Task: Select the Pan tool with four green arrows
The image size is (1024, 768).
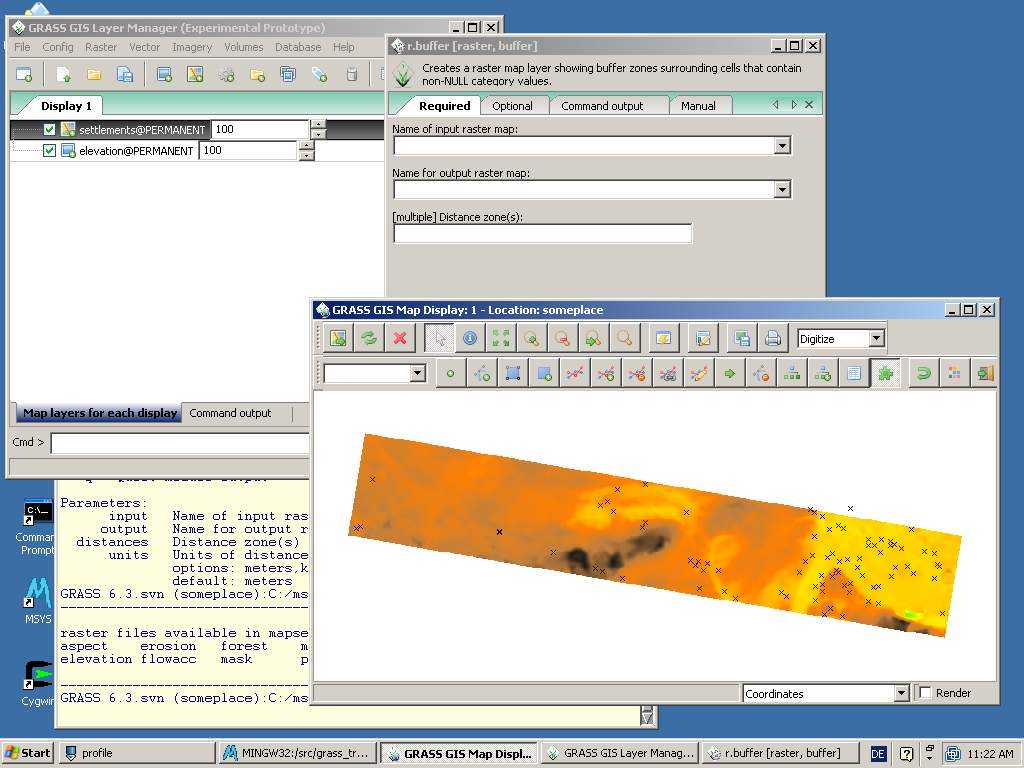Action: tap(501, 338)
